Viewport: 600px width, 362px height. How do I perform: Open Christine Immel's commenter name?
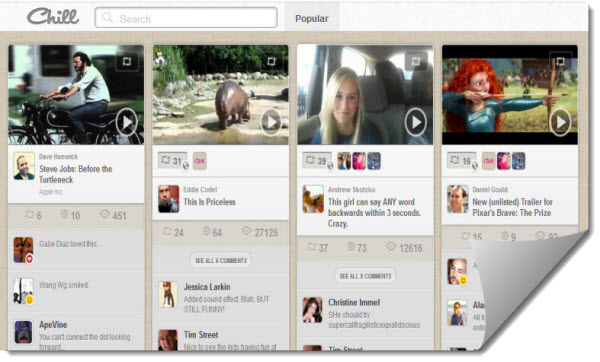point(354,302)
